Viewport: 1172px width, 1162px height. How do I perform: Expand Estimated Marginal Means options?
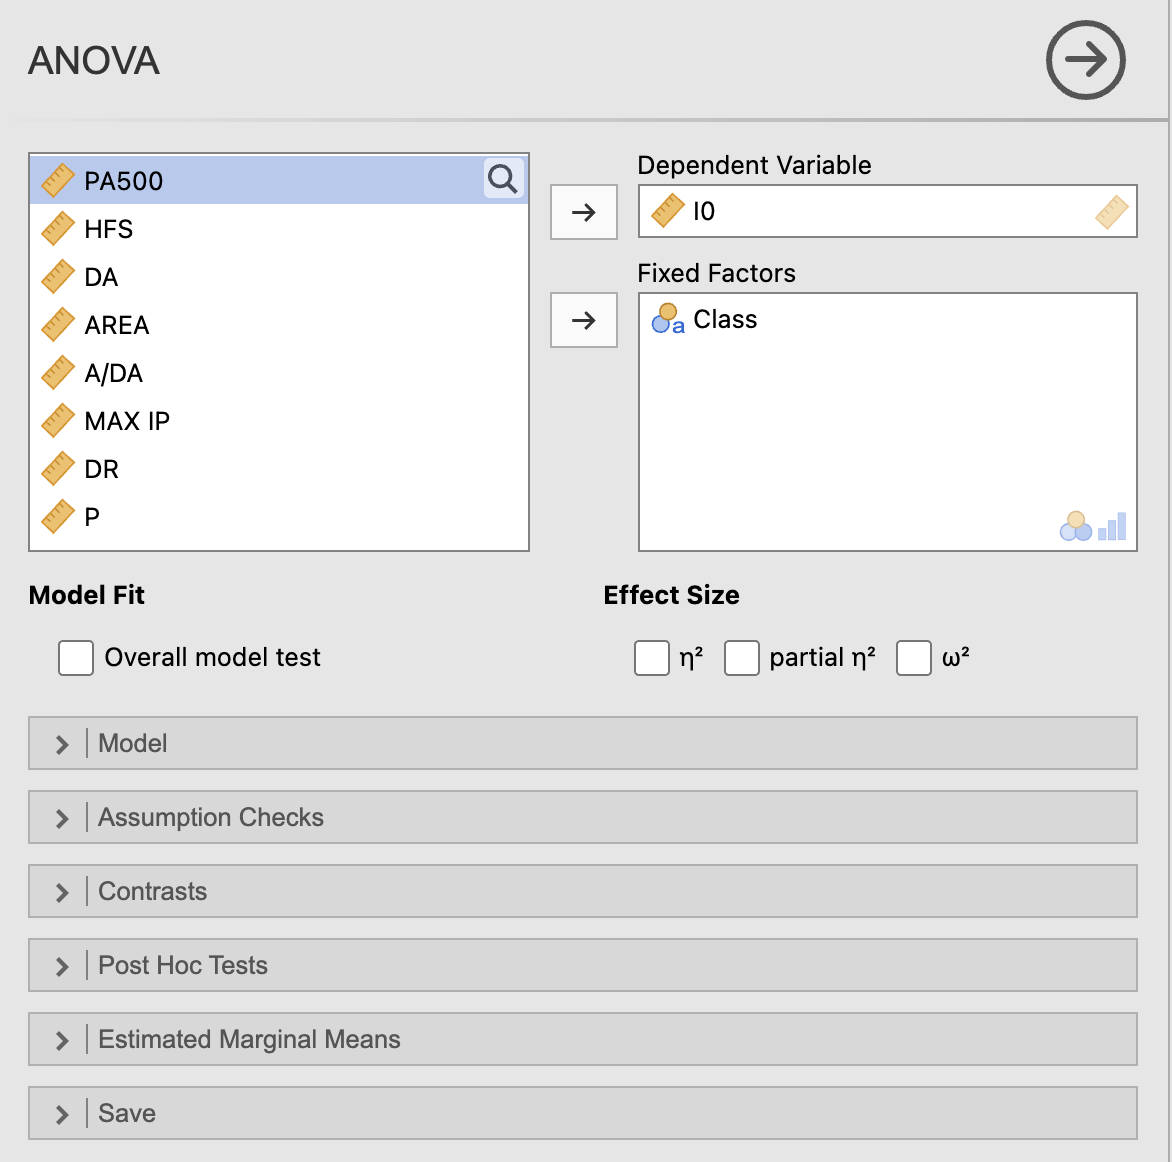click(583, 1039)
